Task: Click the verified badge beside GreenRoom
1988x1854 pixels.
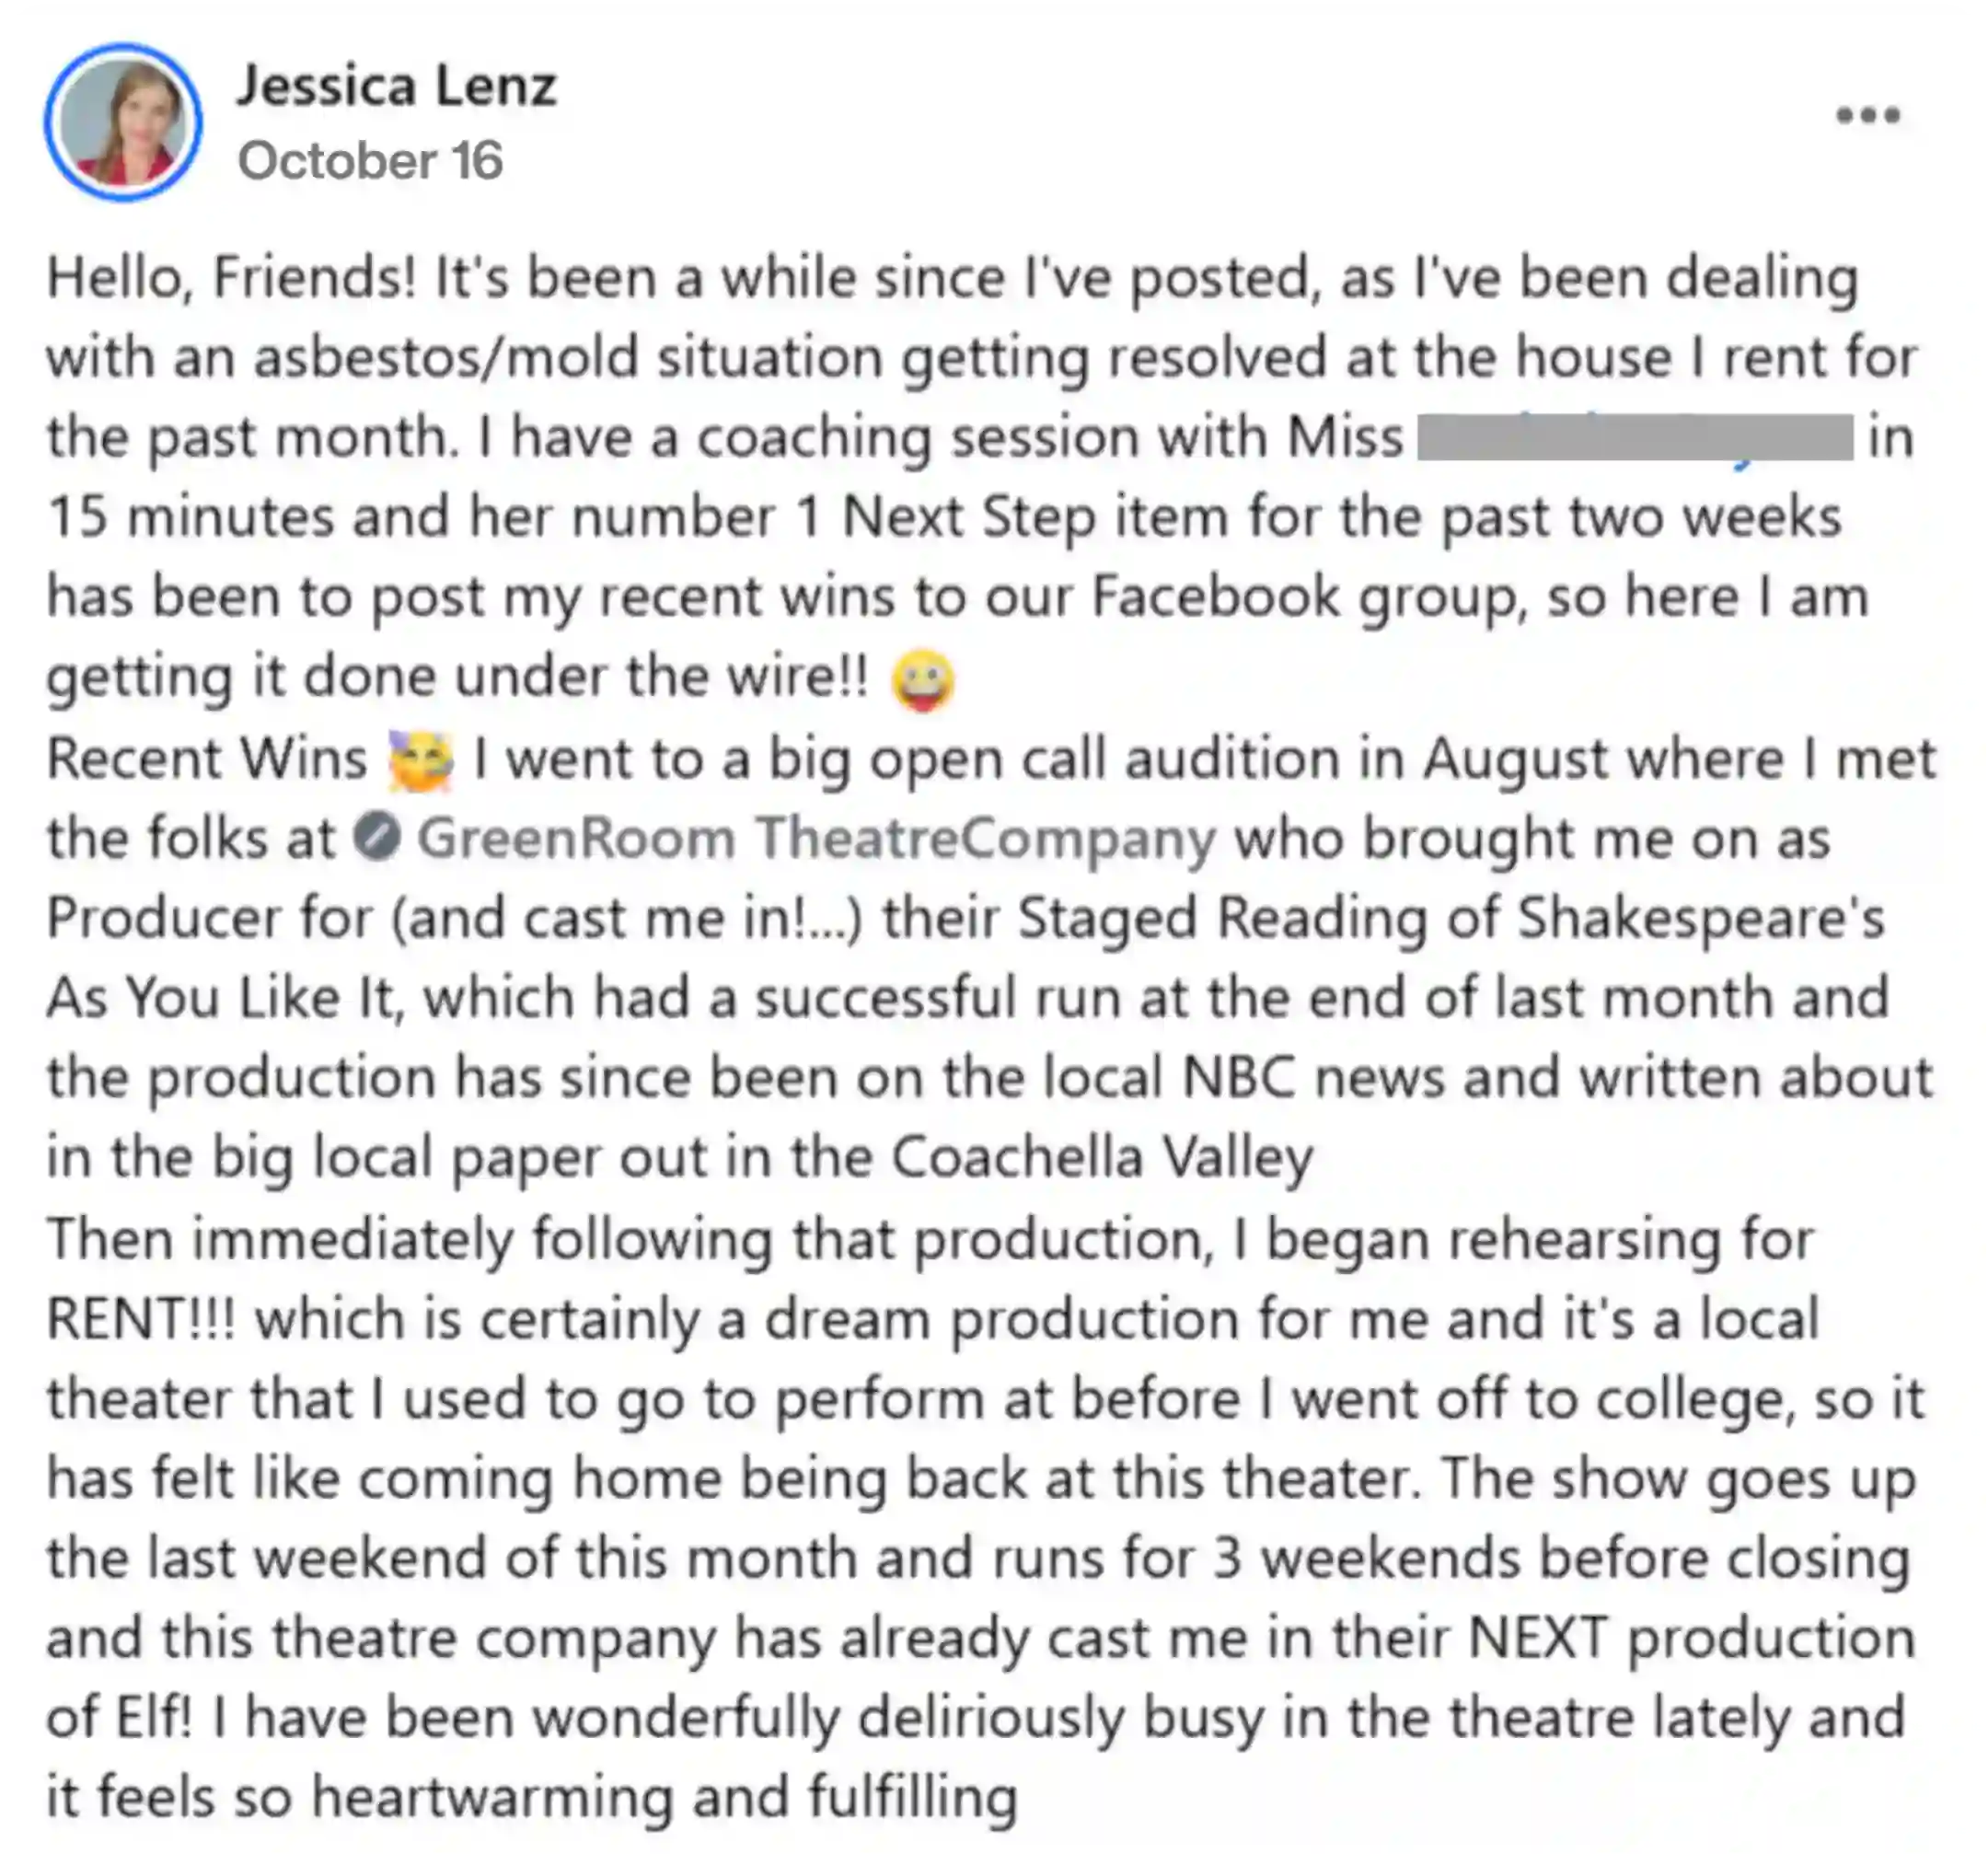Action: (x=377, y=837)
